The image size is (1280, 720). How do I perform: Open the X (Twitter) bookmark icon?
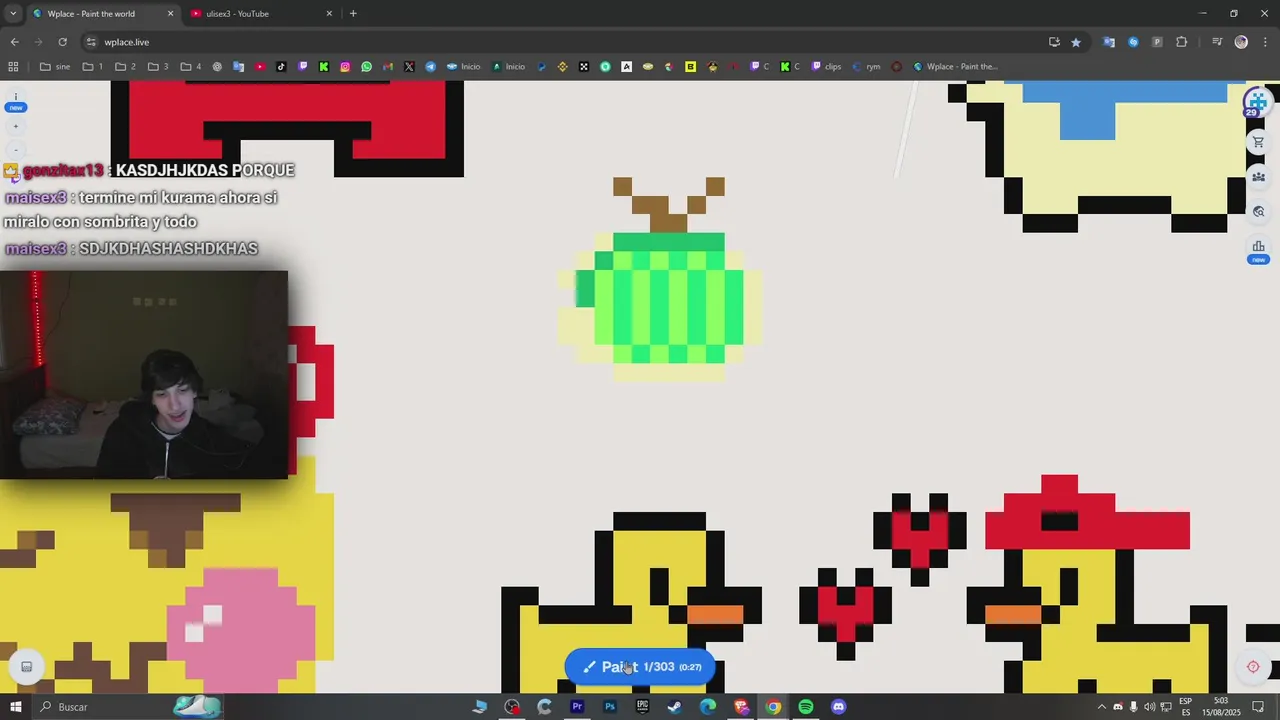point(409,67)
